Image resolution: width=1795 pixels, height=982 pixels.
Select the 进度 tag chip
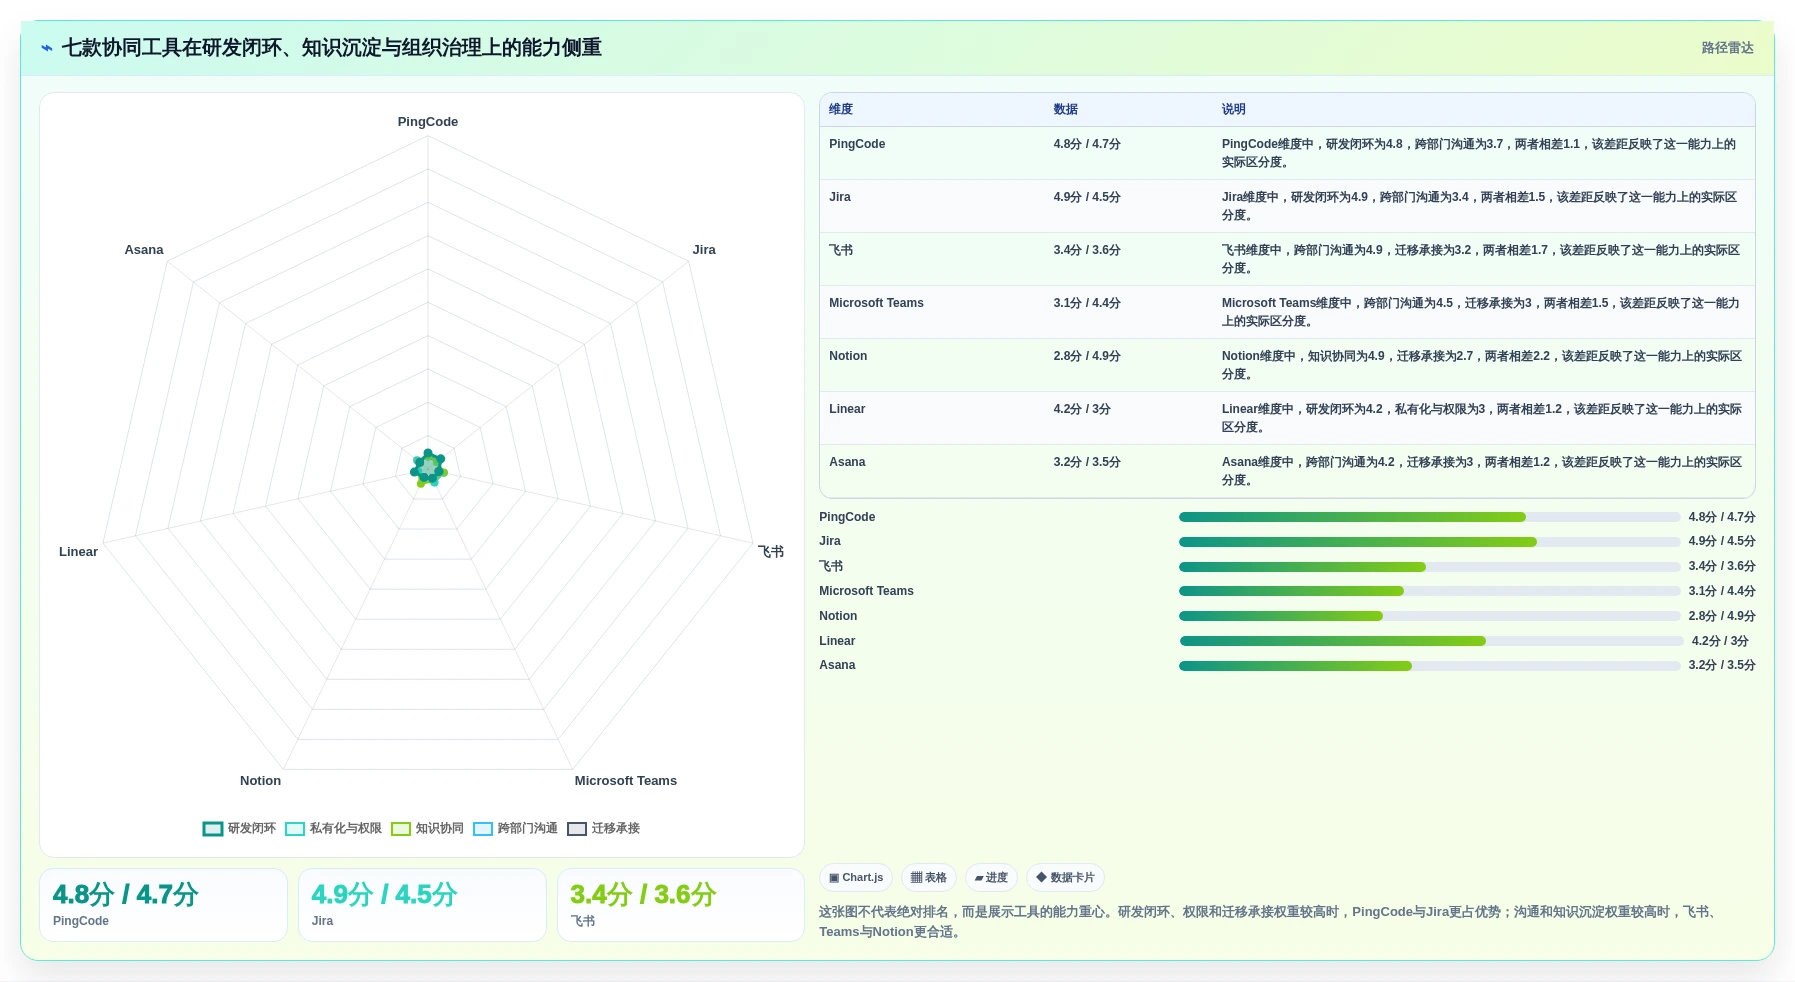pyautogui.click(x=991, y=877)
